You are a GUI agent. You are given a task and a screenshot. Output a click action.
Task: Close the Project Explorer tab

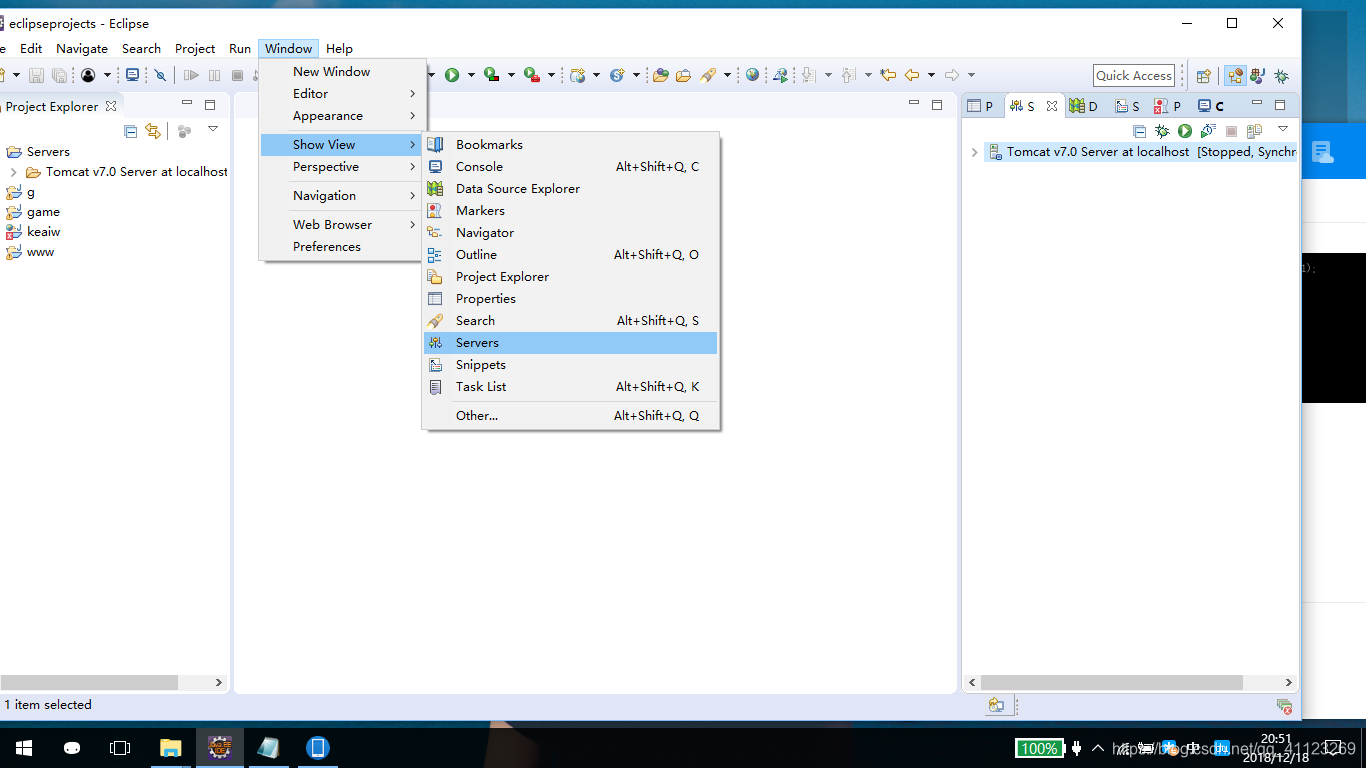click(x=111, y=106)
